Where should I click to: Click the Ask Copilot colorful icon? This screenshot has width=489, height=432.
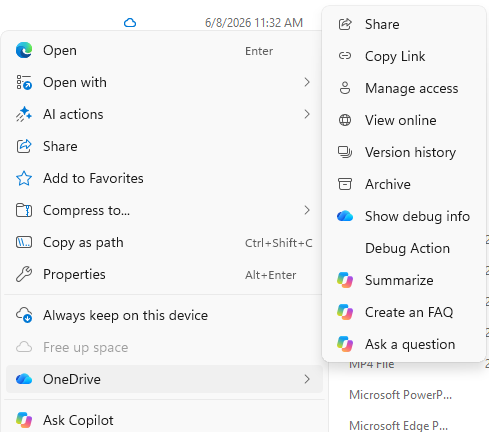(x=24, y=420)
